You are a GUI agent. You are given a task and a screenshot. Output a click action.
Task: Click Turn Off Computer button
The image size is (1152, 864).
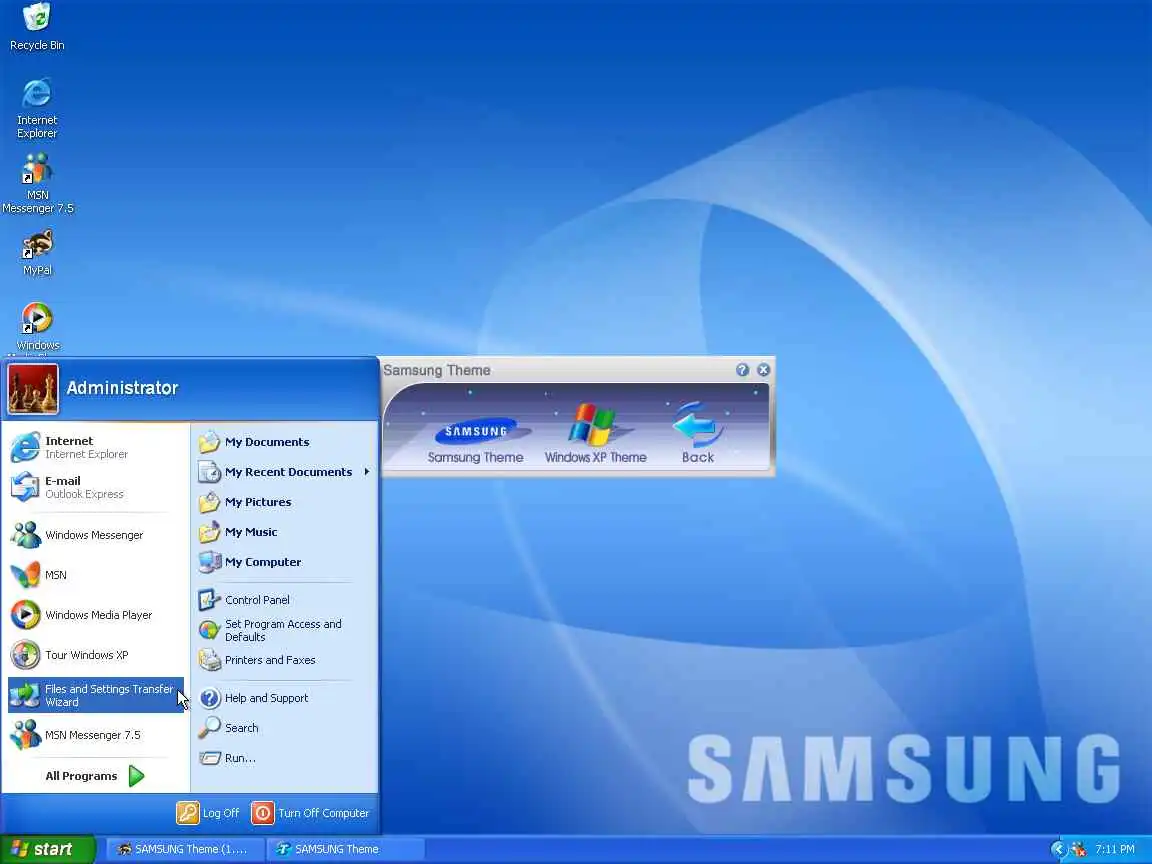click(x=310, y=813)
